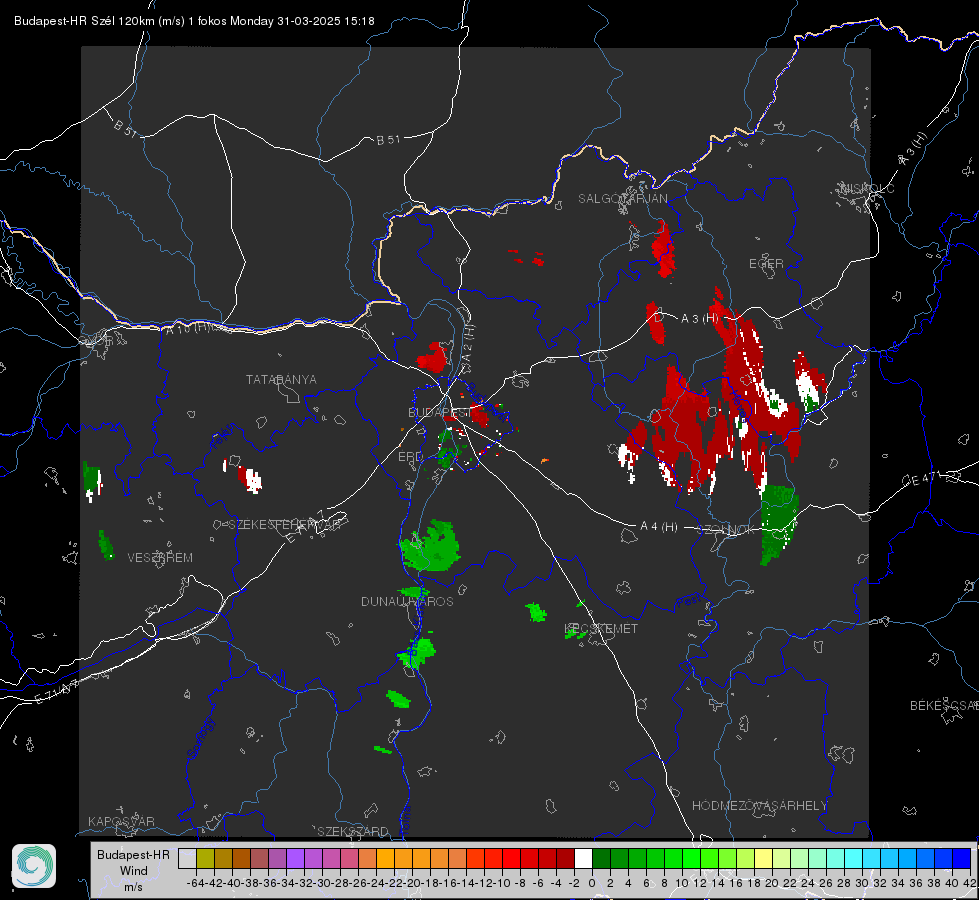This screenshot has height=900, width=979.
Task: Click the 'Budapest-HR Wind m/s' legend title
Action: point(134,870)
